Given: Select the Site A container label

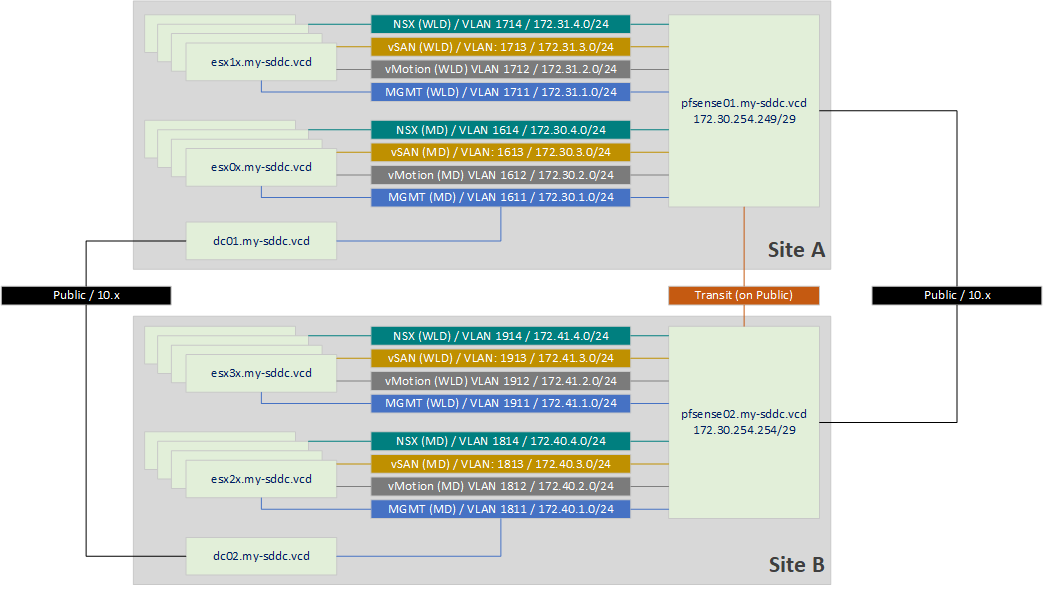Looking at the screenshot, I should (795, 250).
